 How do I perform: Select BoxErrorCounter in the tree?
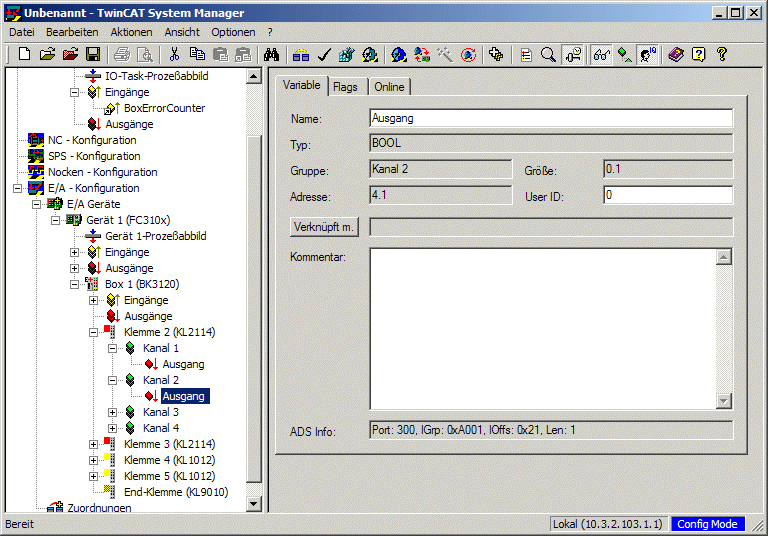(164, 108)
